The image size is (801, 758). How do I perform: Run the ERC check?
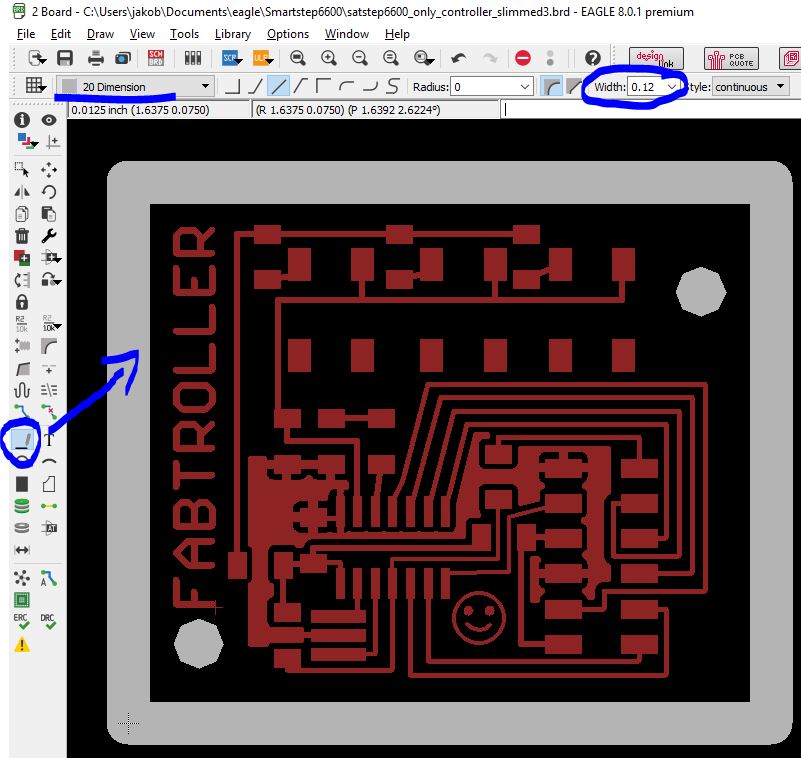[21, 621]
